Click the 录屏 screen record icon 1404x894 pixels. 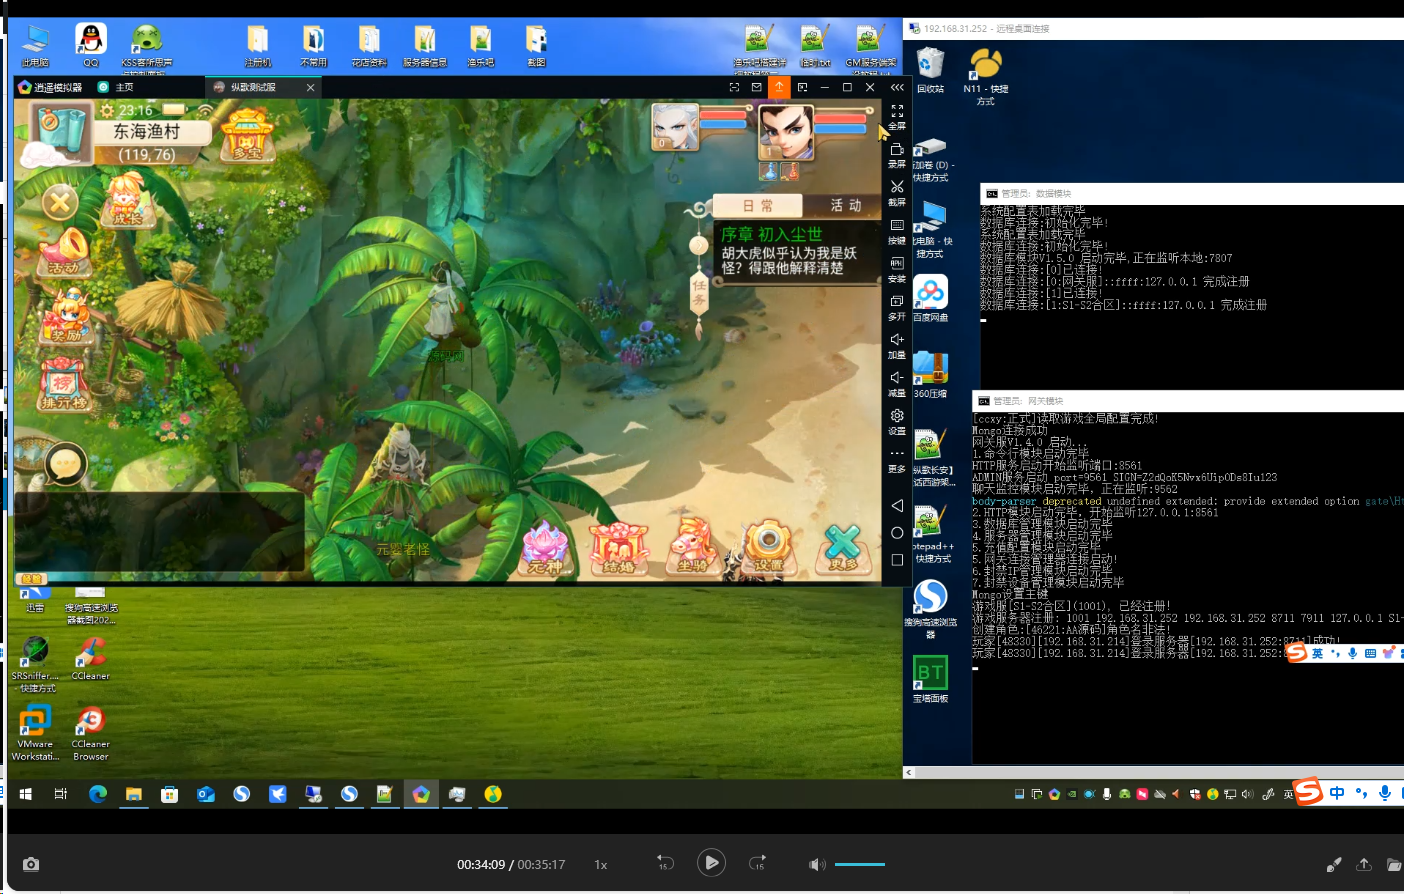(897, 155)
